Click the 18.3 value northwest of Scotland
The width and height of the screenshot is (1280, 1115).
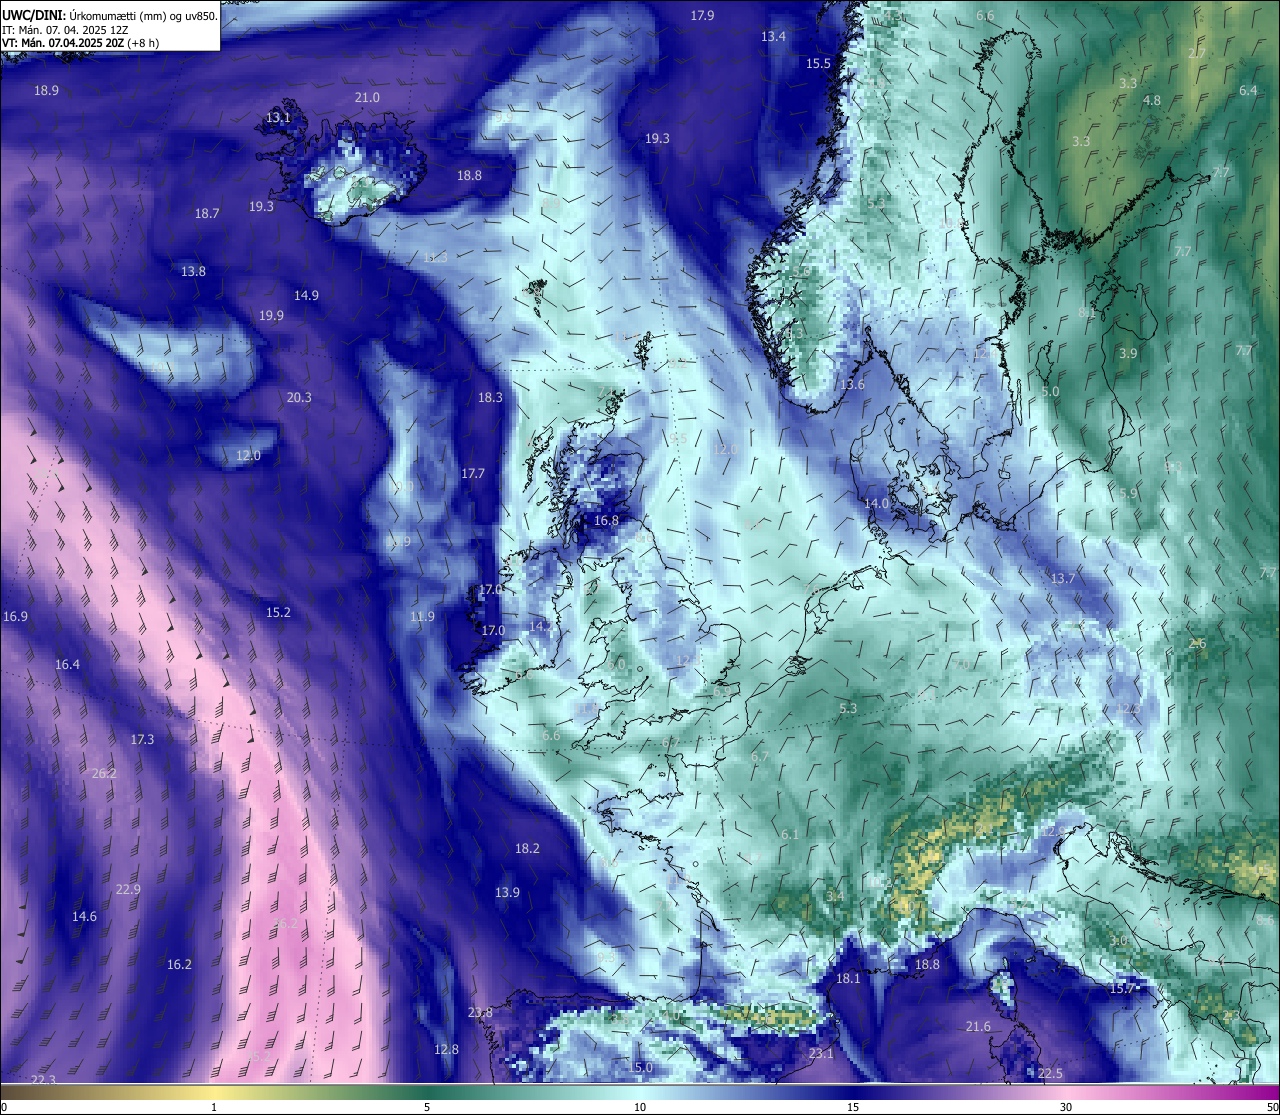pyautogui.click(x=490, y=397)
